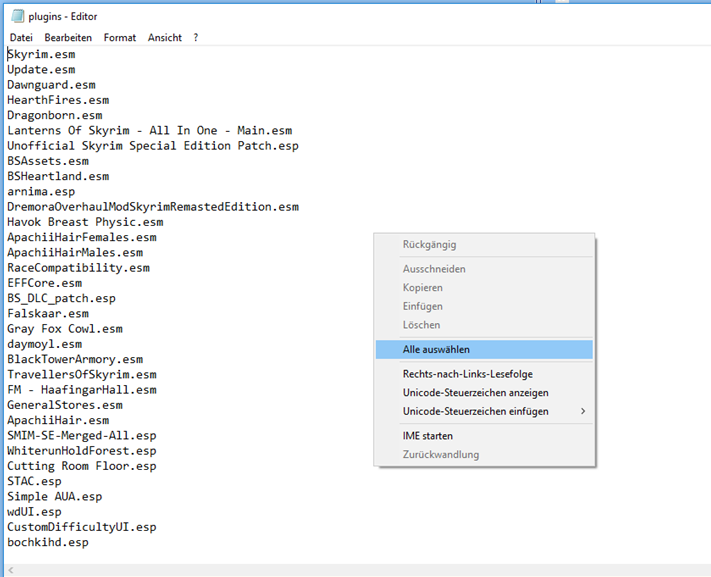Click Rückgängig in the context menu
711x577 pixels.
click(x=429, y=245)
